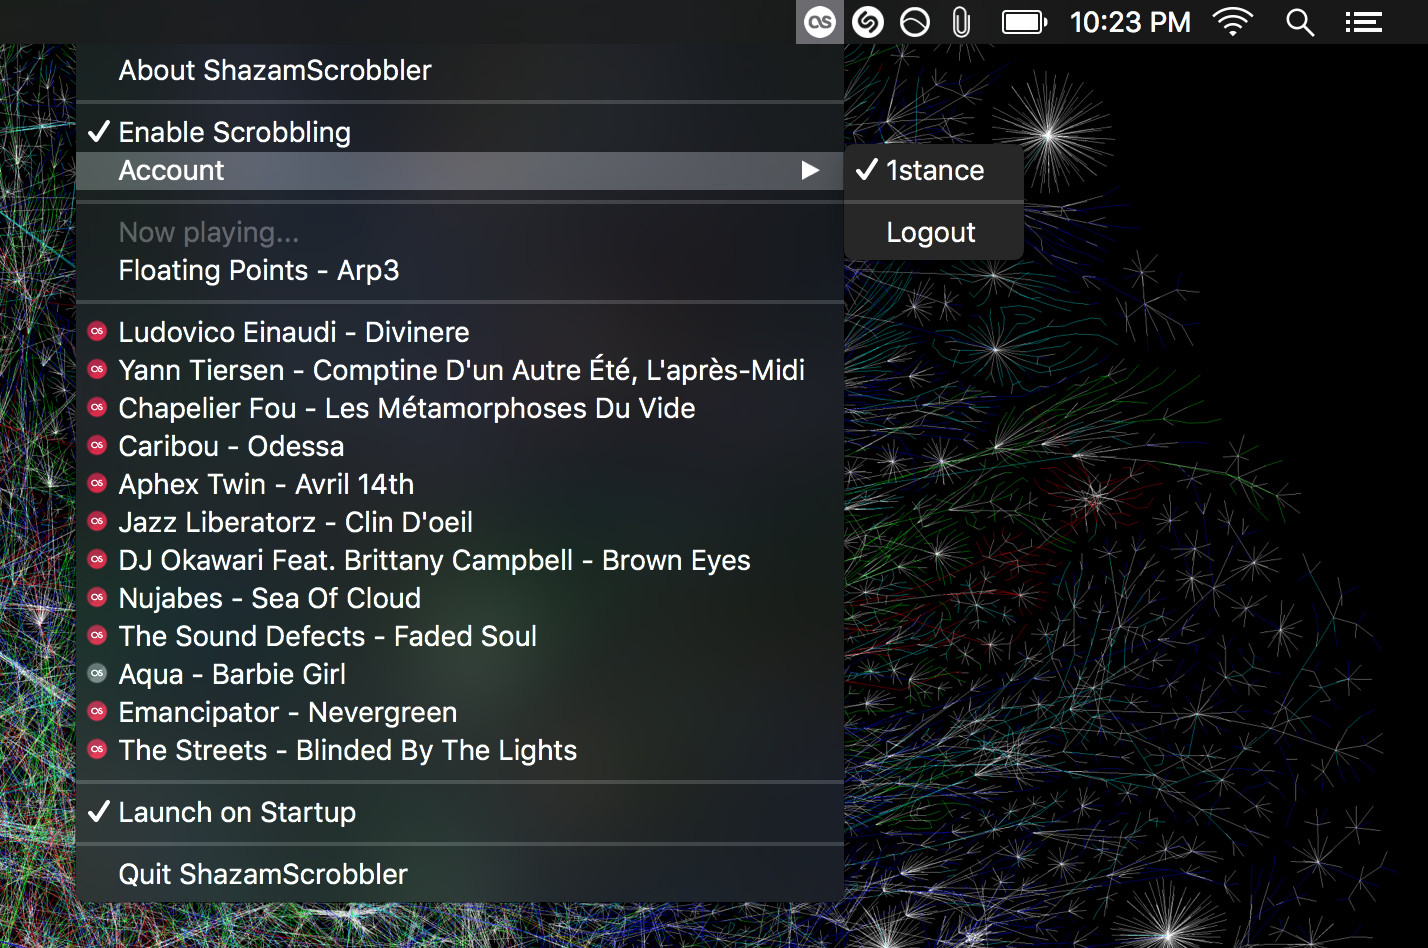Select Jazz Liberatorz - Clin D'oeil
Viewport: 1428px width, 948px height.
(460, 522)
